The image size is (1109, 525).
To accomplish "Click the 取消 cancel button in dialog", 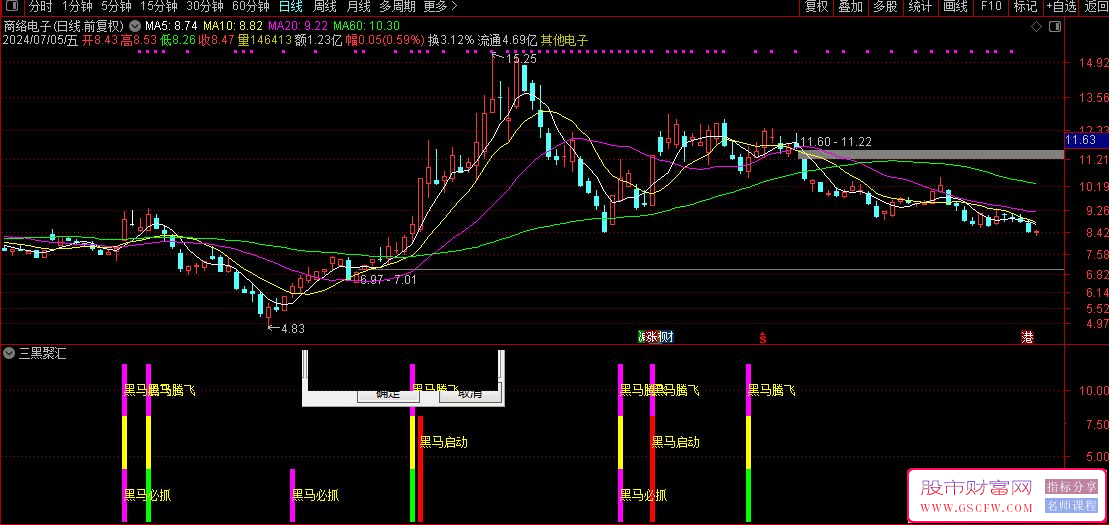I will click(x=470, y=393).
